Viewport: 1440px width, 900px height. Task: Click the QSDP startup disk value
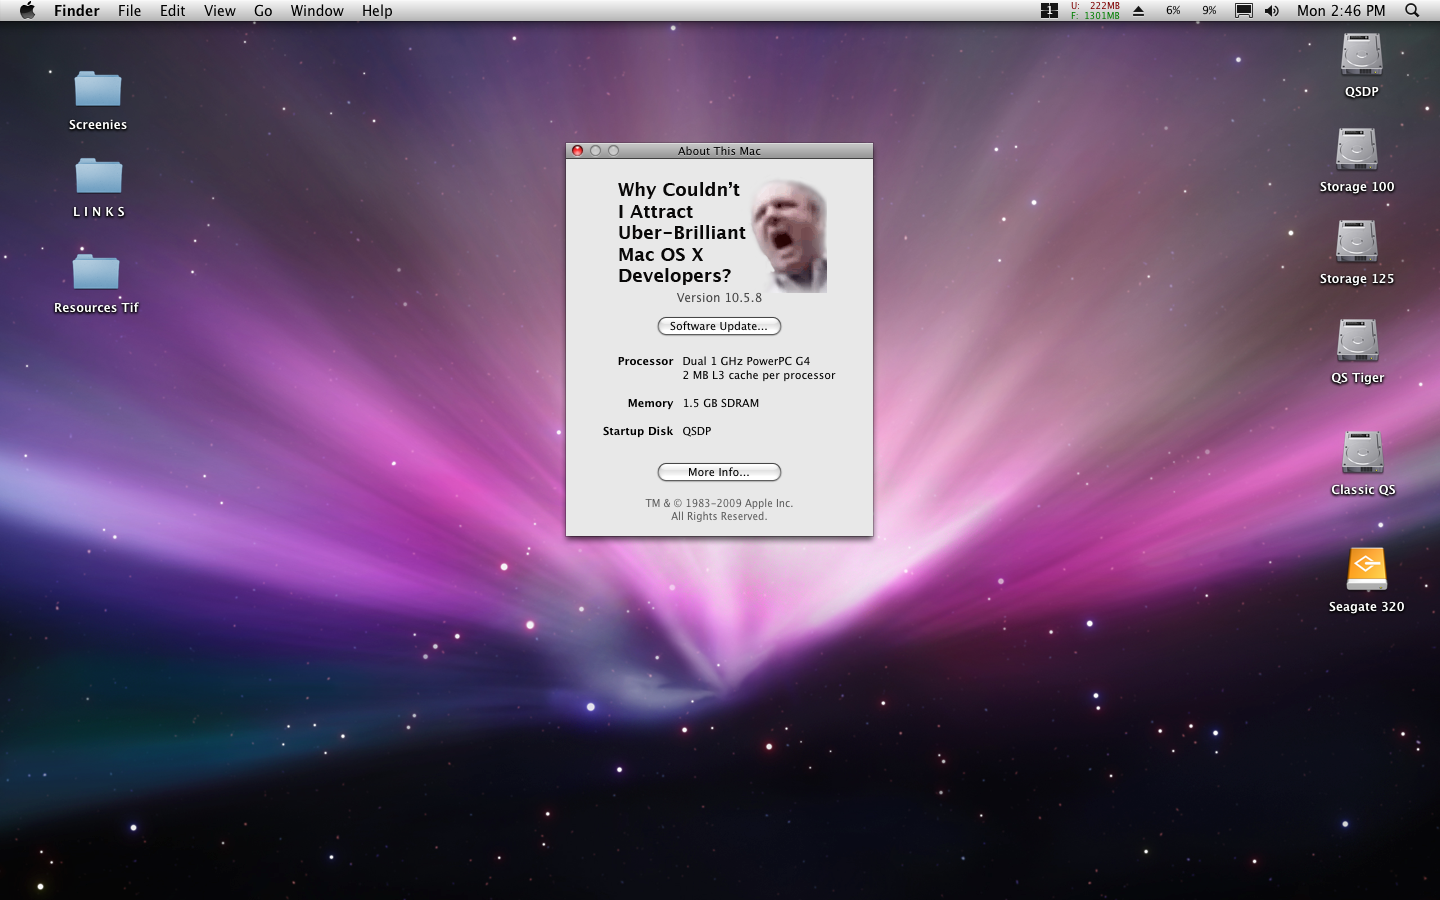pos(697,431)
